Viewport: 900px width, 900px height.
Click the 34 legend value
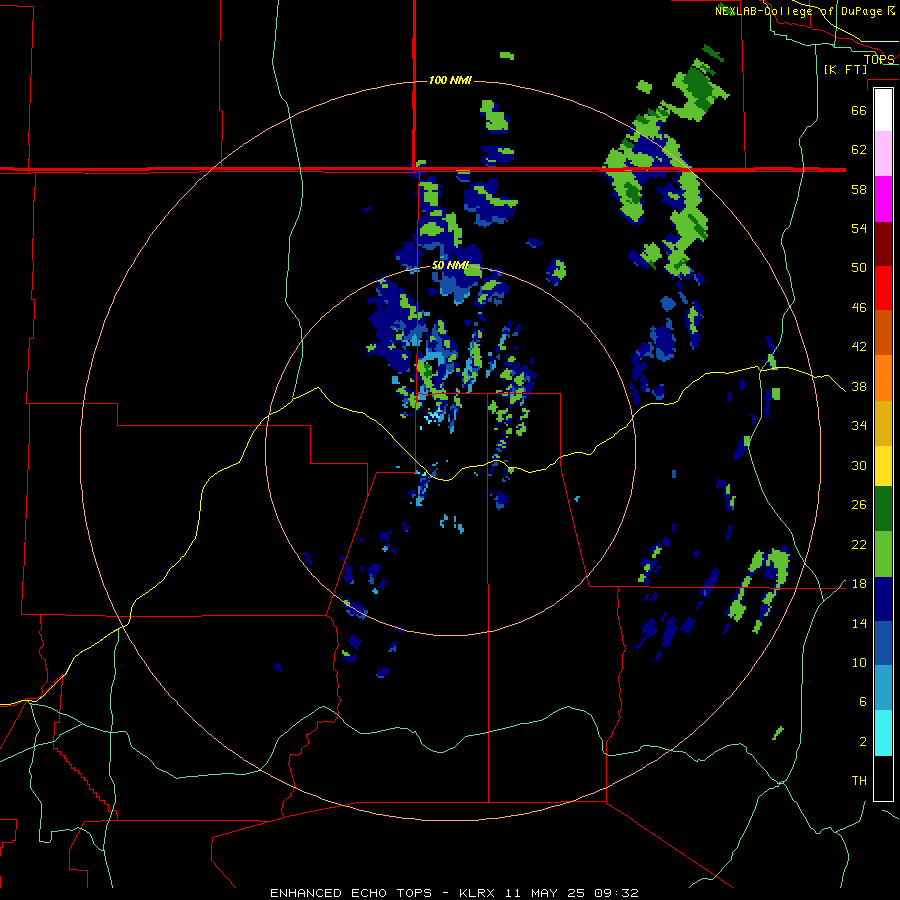[859, 426]
